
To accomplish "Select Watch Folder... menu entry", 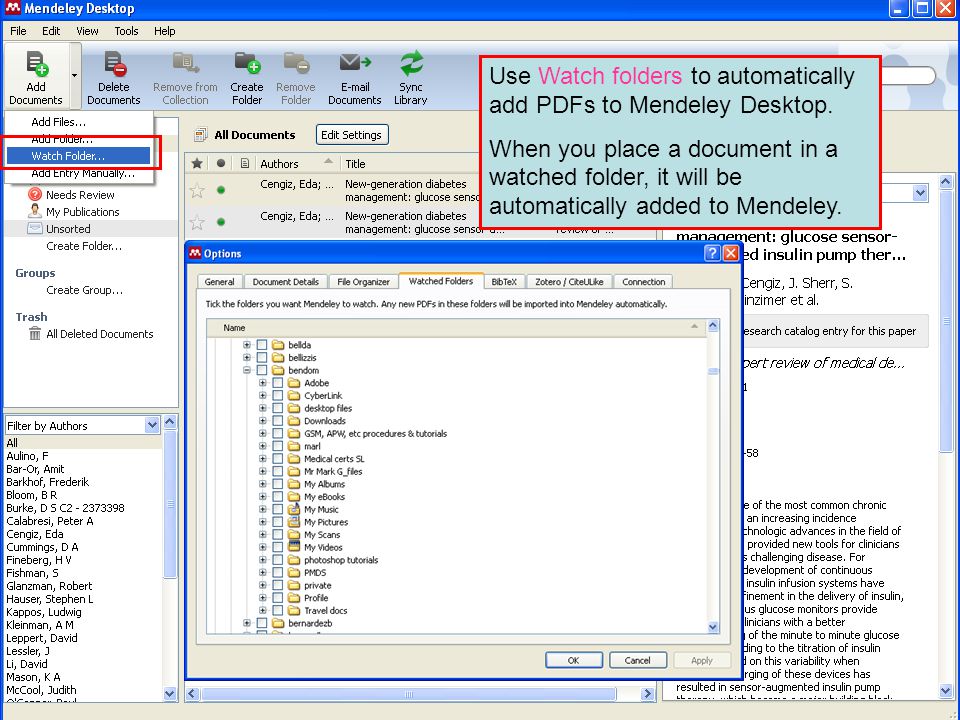I will (x=78, y=156).
